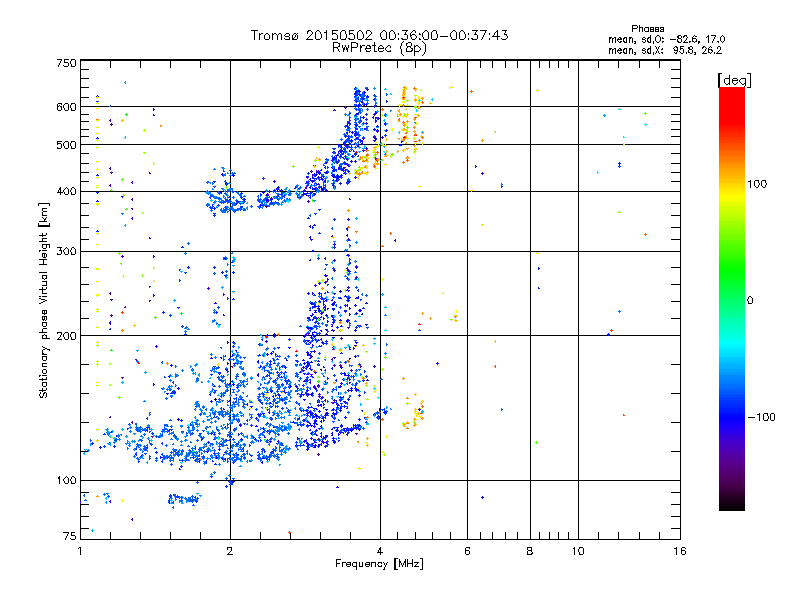This screenshot has height=600, width=800.
Task: Click the y-axis tick label '600'
Action: (x=66, y=107)
